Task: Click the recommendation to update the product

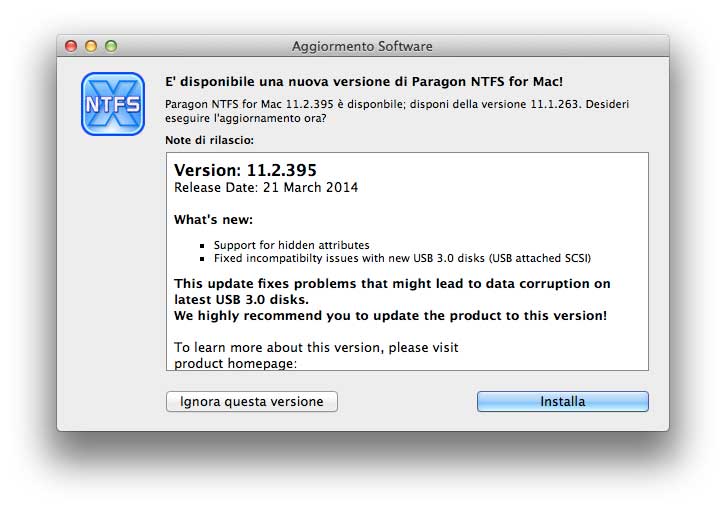Action: (390, 316)
